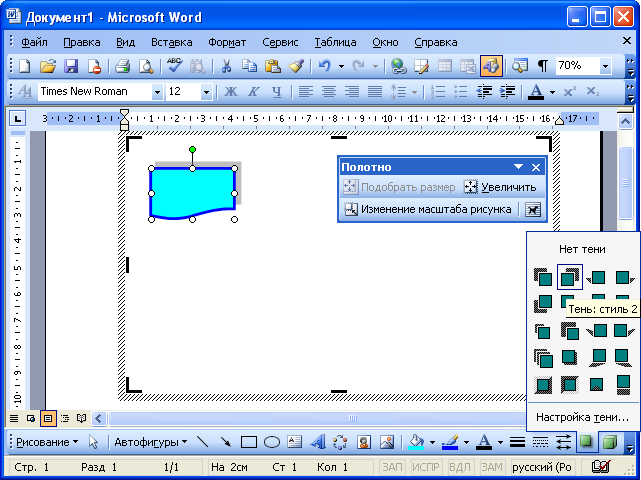Open 3-D style cube button
The width and height of the screenshot is (641, 480).
pyautogui.click(x=610, y=442)
